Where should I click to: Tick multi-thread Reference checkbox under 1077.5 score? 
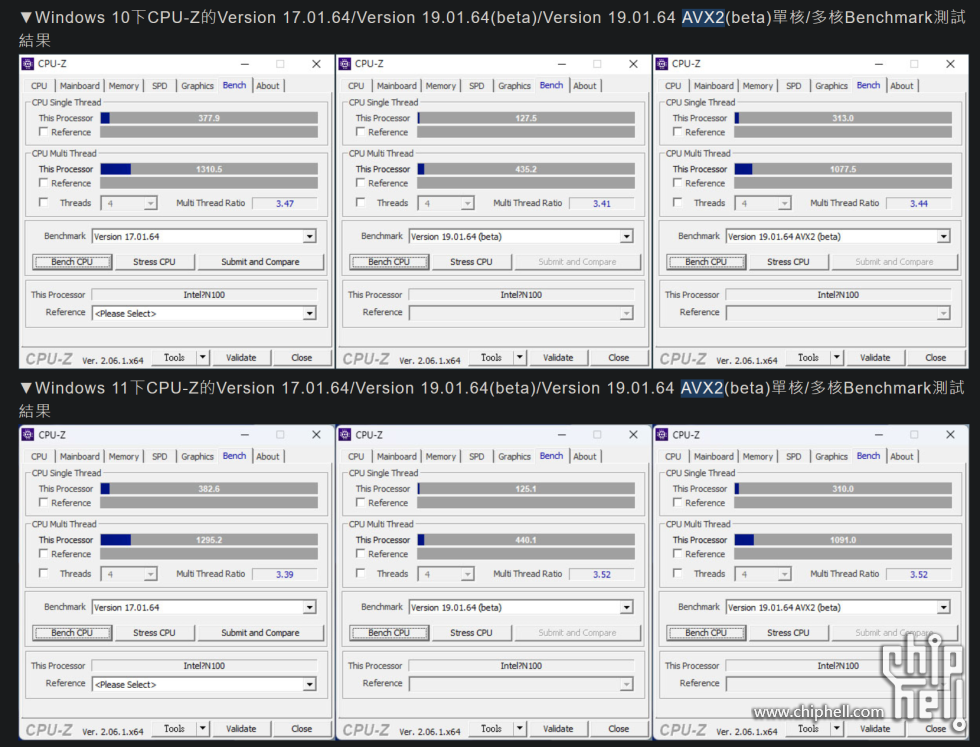(x=678, y=183)
